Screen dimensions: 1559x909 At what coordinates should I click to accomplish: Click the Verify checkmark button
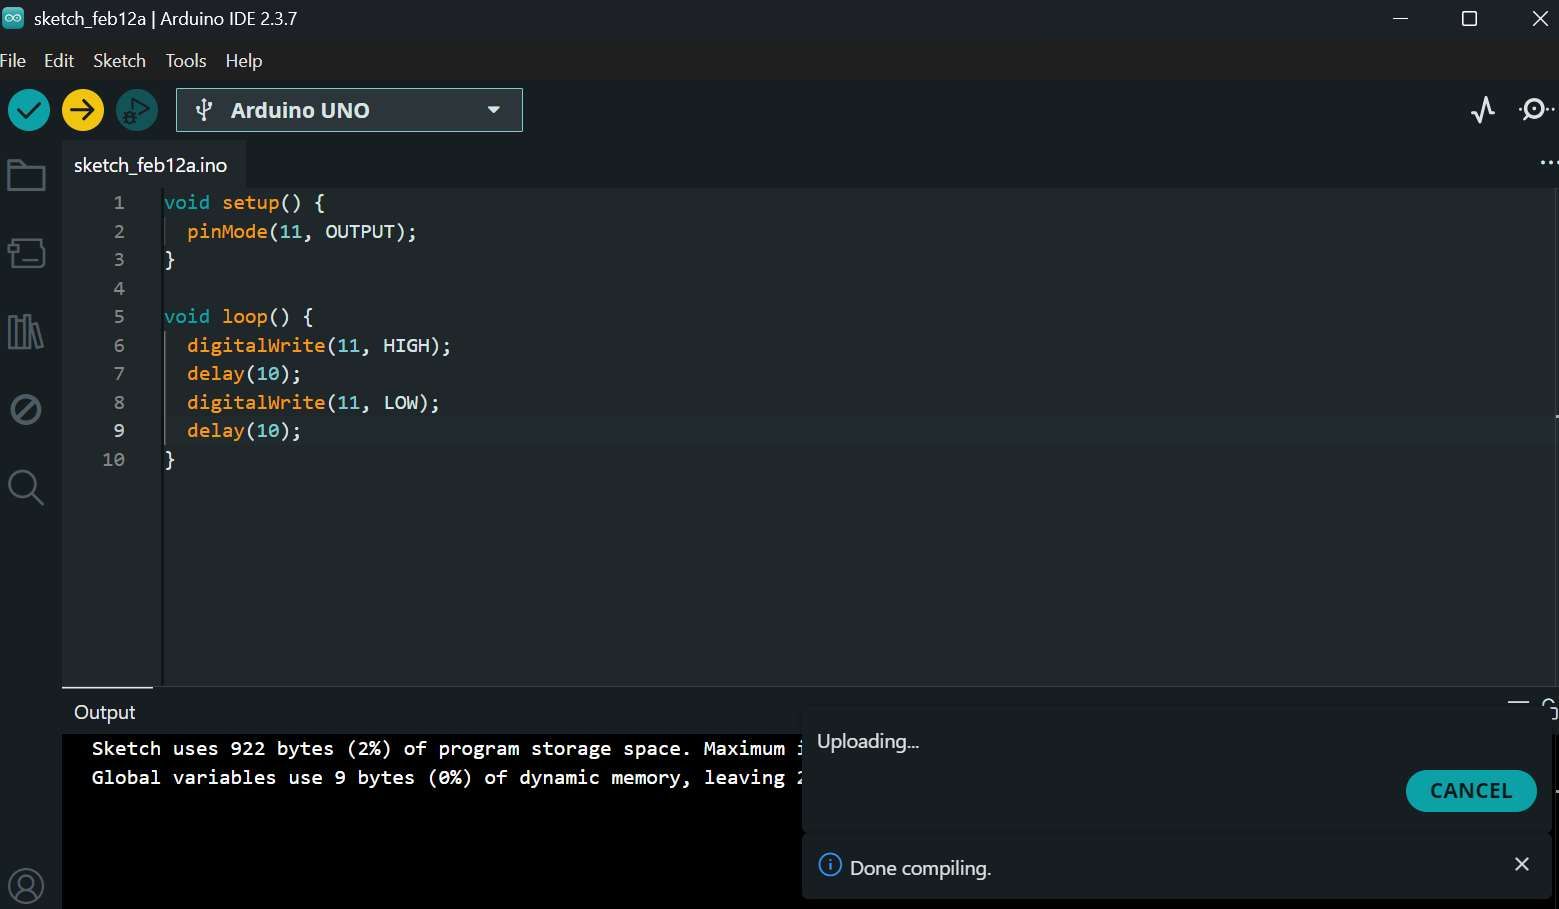click(x=29, y=110)
